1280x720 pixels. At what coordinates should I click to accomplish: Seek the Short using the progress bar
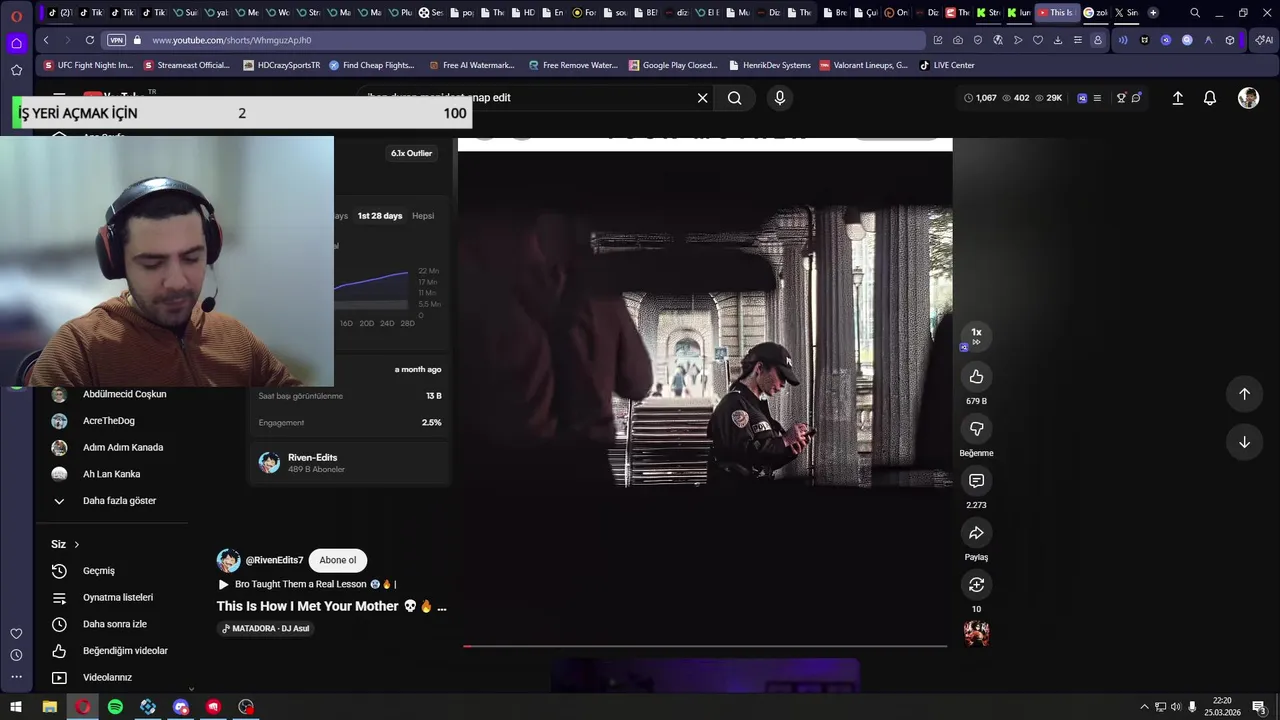click(x=705, y=646)
